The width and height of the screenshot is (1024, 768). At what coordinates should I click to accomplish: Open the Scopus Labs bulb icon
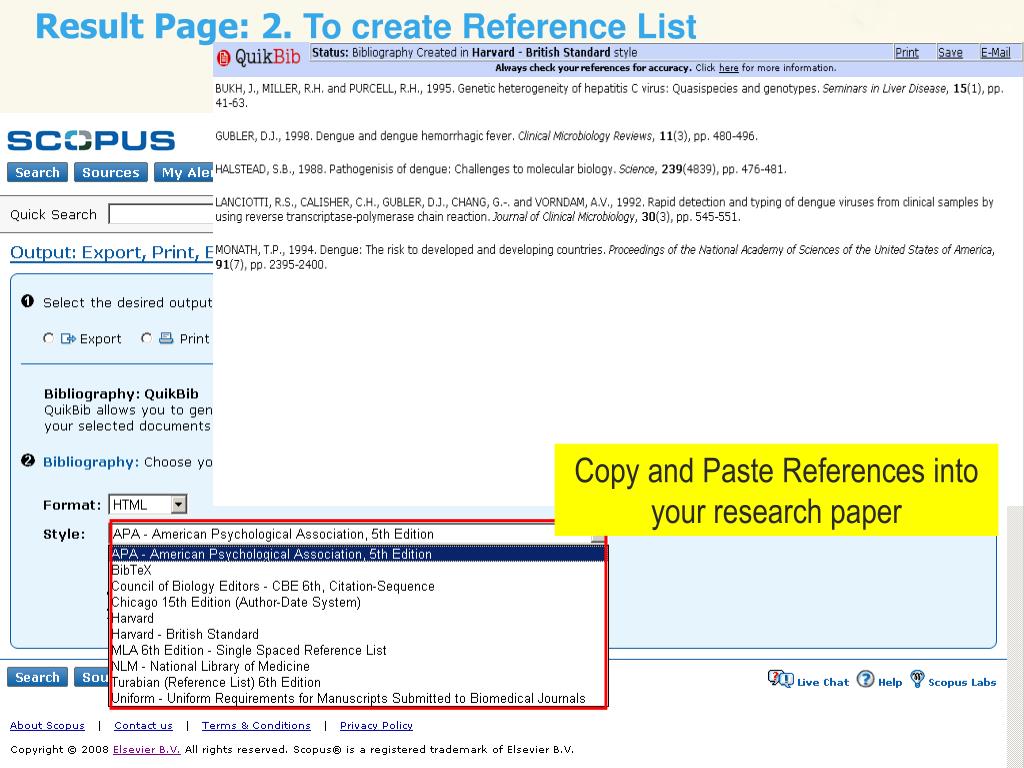[x=918, y=679]
